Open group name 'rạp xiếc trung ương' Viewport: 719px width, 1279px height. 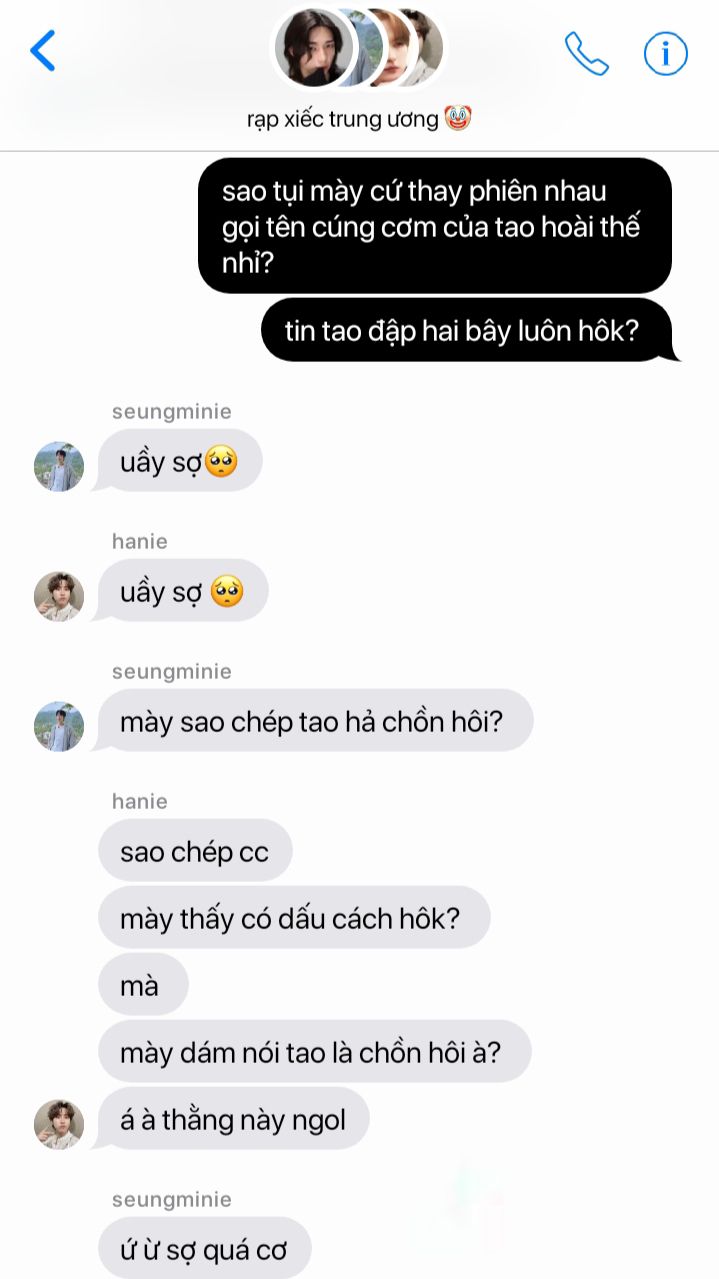[359, 119]
